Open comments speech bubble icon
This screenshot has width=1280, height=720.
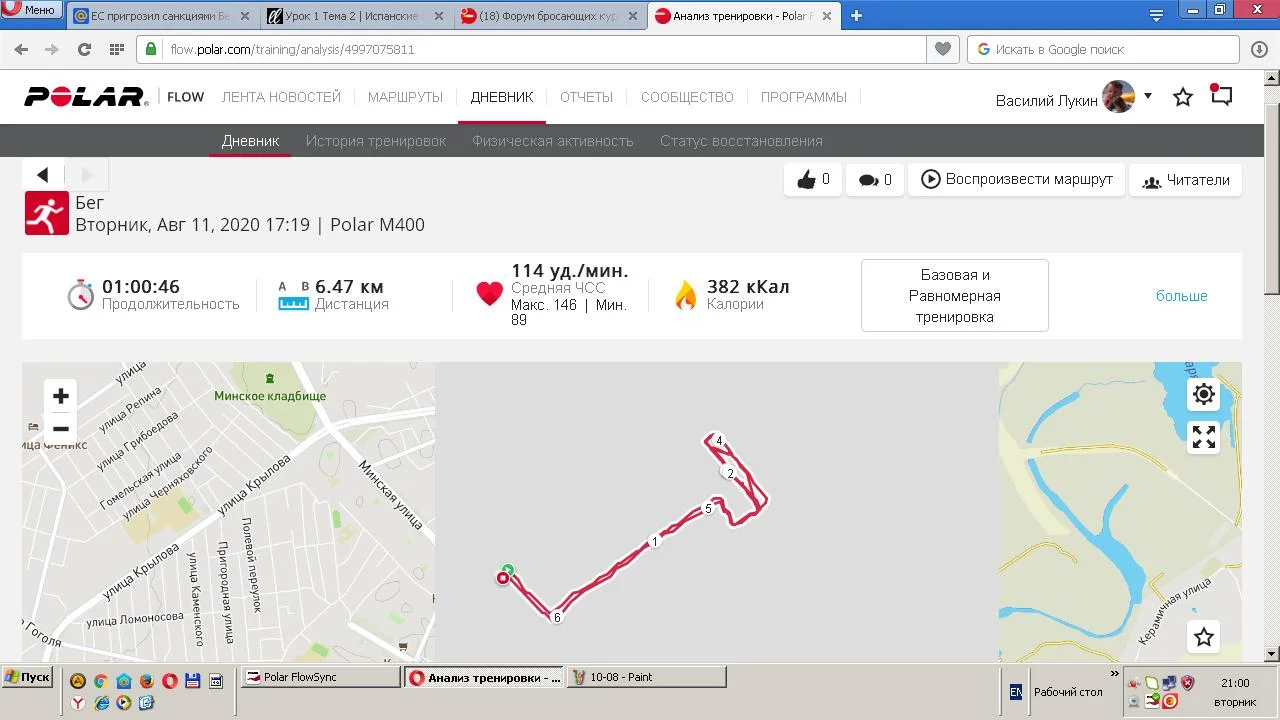[x=874, y=180]
